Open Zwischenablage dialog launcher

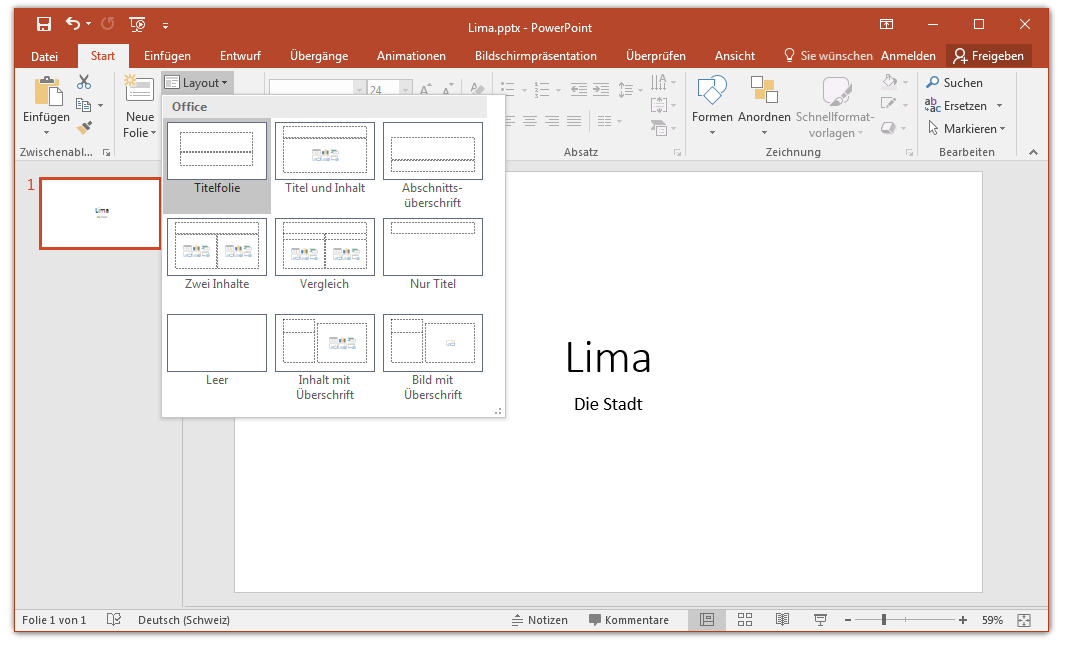tap(106, 153)
